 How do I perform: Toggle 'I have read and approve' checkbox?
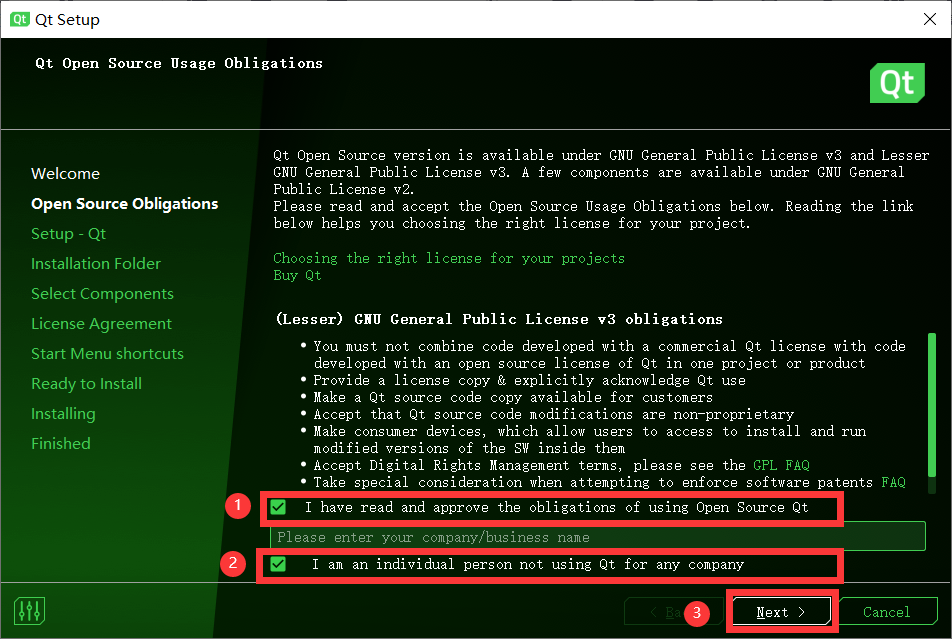(x=278, y=507)
